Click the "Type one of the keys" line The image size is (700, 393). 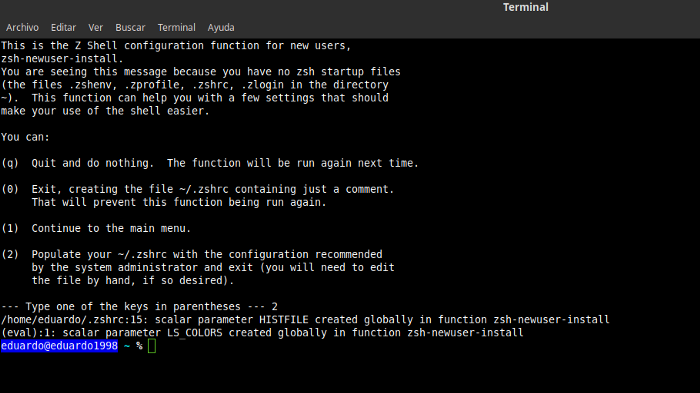(139, 307)
